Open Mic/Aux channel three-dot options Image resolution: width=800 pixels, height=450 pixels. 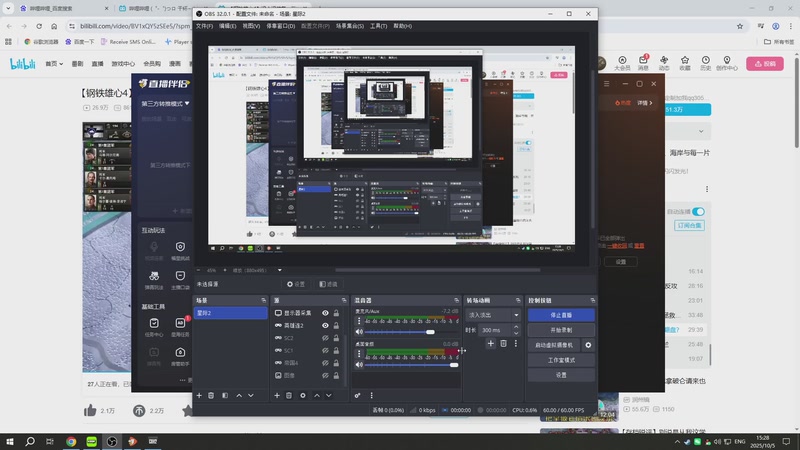click(359, 321)
